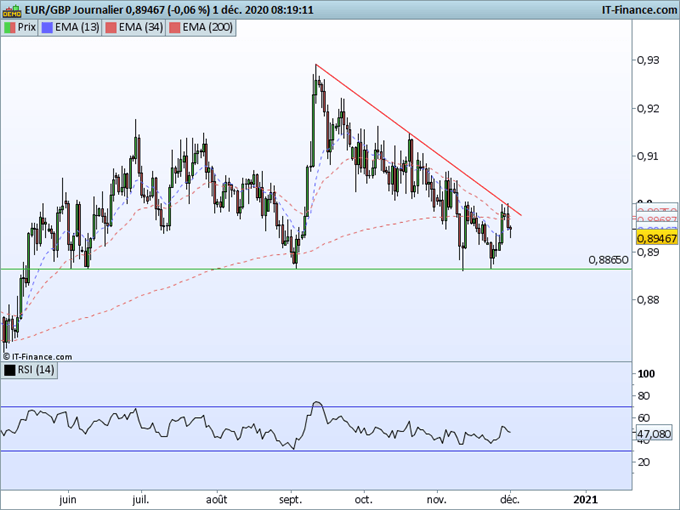Click the 0,93 price axis label
The width and height of the screenshot is (680, 510).
coord(648,60)
